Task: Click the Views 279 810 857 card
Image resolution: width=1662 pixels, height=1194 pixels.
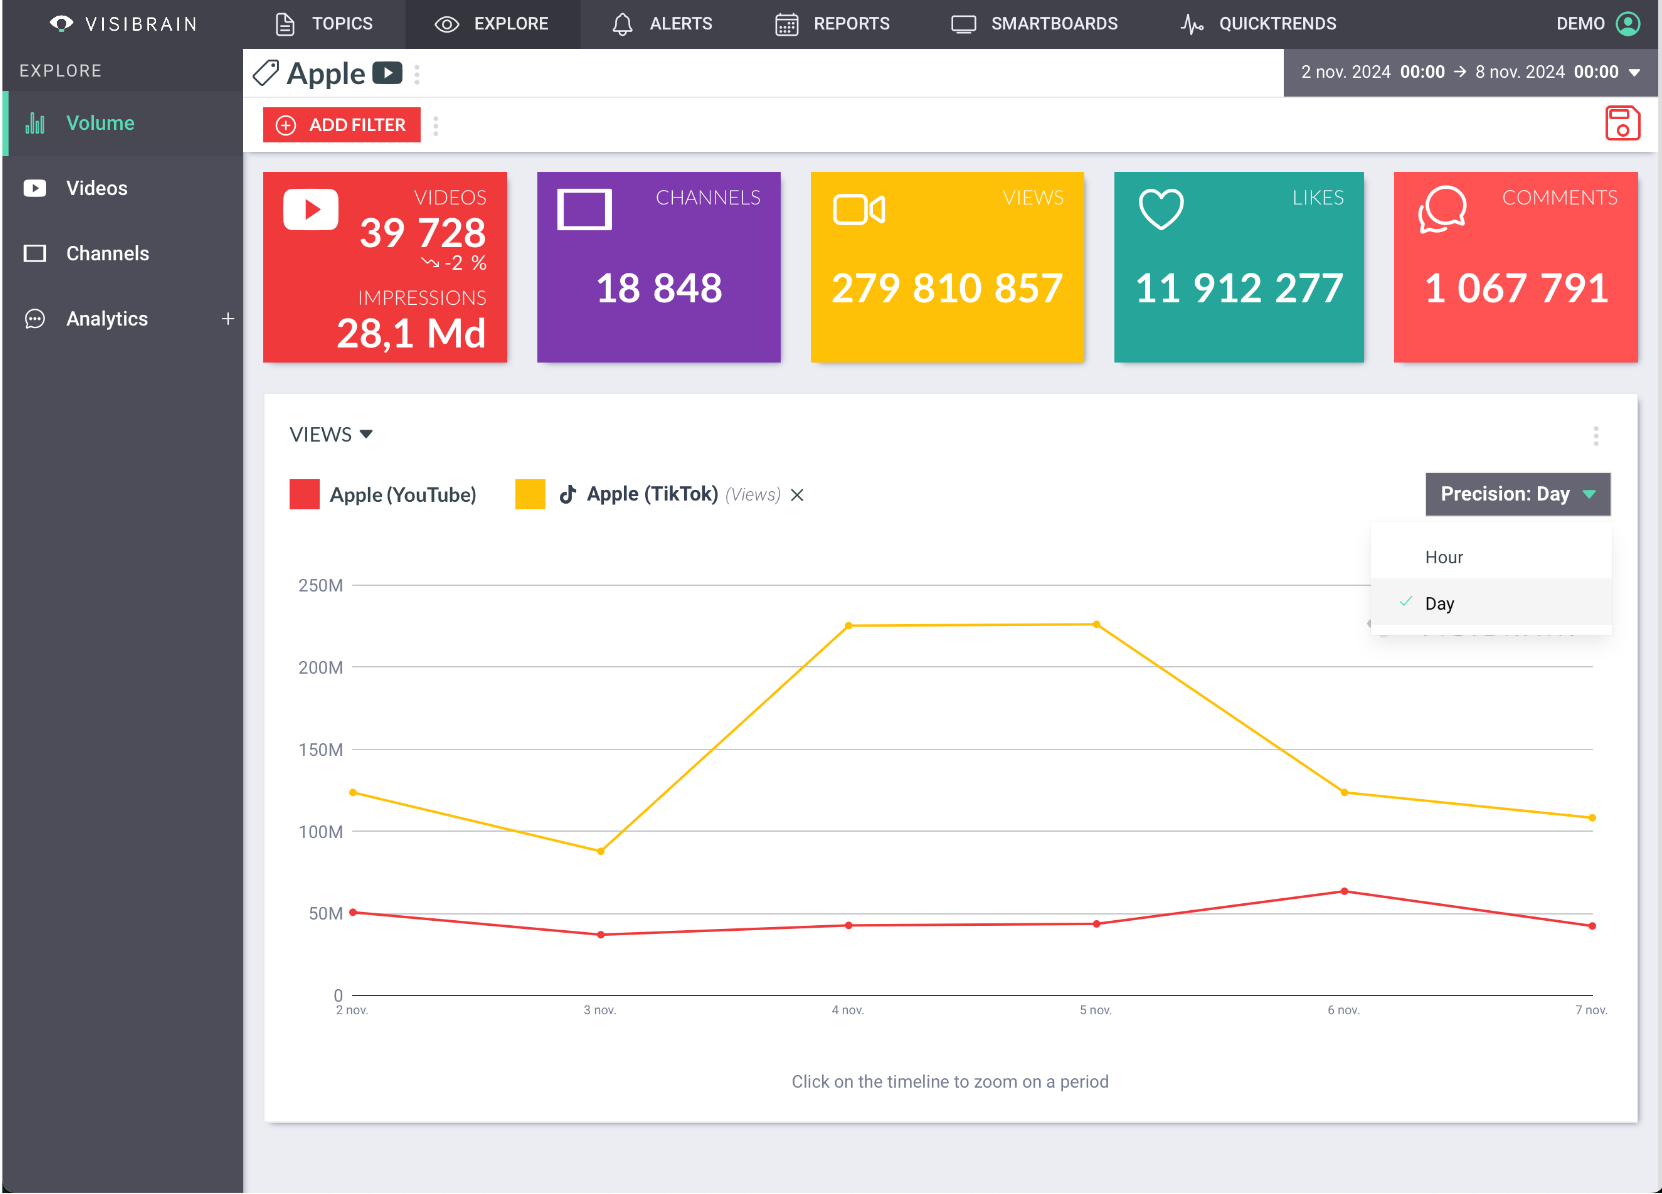Action: (x=947, y=267)
